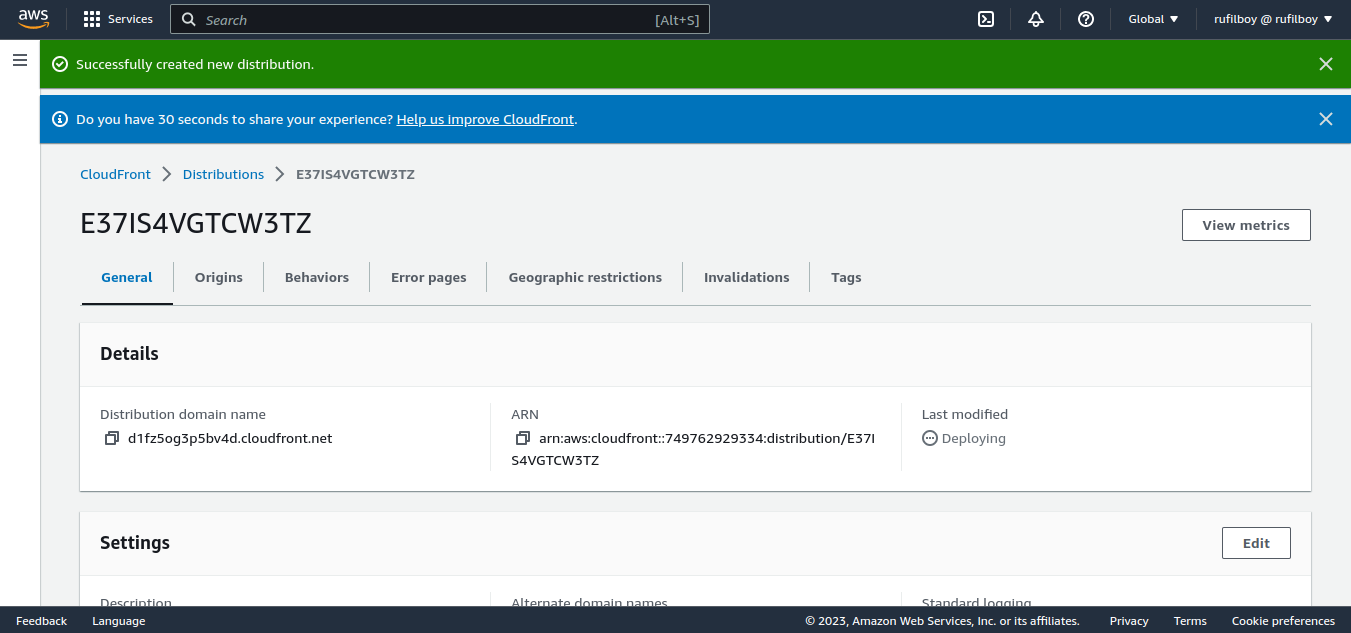Click the E37IS4VGTCW3TZ breadcrumb item
This screenshot has width=1351, height=633.
pos(355,174)
